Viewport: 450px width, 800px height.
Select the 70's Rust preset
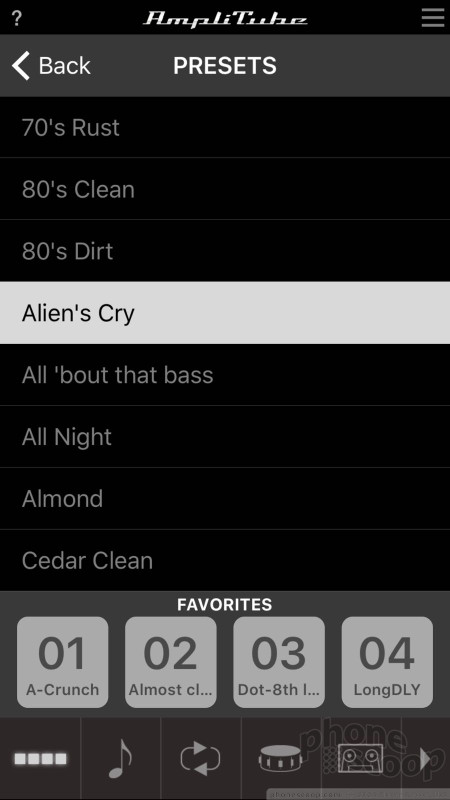(x=225, y=127)
